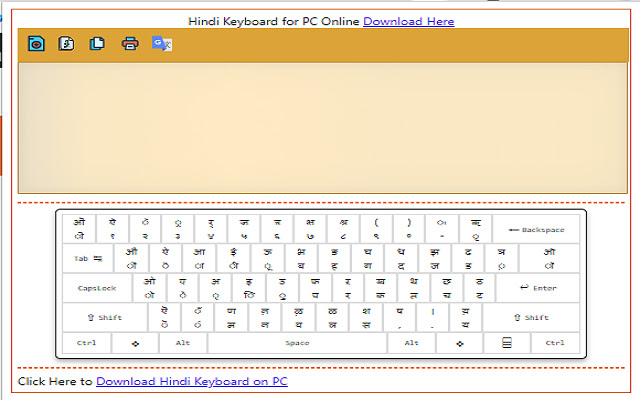Click the ठ / ट key
Viewport: 640px width, 400px height.
tap(480, 288)
